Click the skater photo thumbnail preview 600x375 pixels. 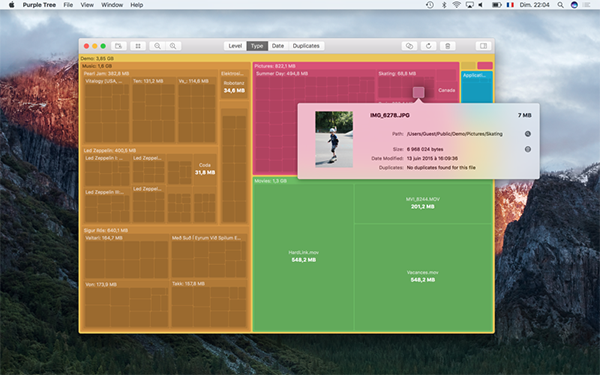[x=334, y=139]
